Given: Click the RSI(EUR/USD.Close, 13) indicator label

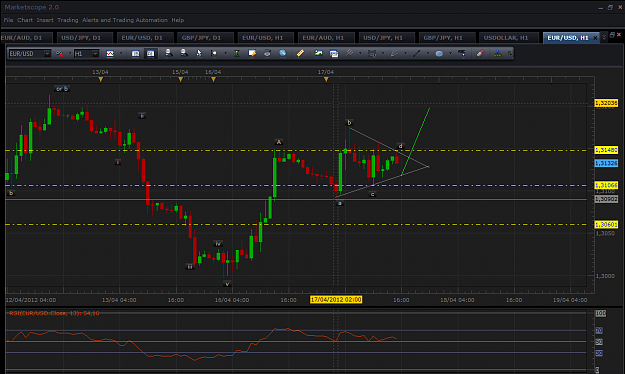Looking at the screenshot, I should coord(54,313).
